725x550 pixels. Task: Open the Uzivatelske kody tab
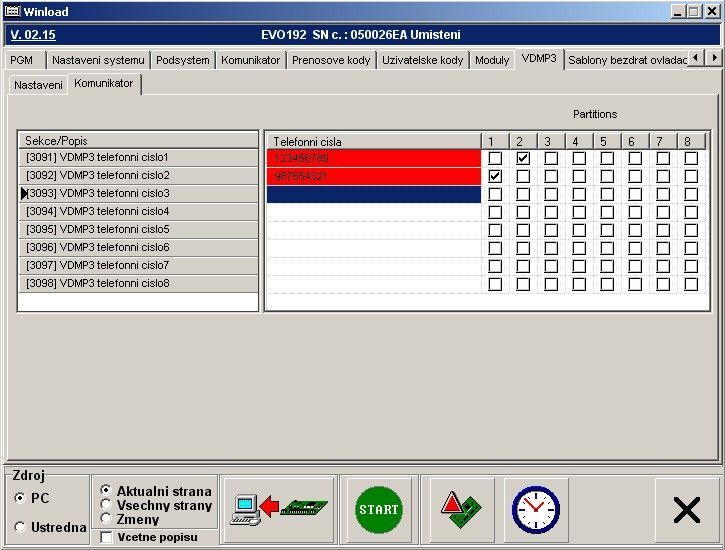pyautogui.click(x=422, y=60)
